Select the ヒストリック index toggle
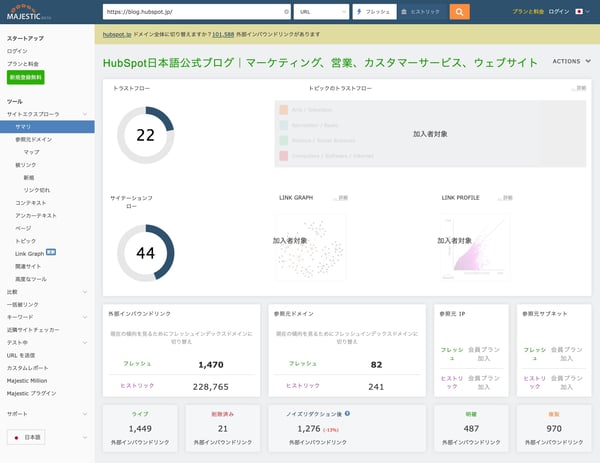The image size is (600, 463). [x=420, y=12]
